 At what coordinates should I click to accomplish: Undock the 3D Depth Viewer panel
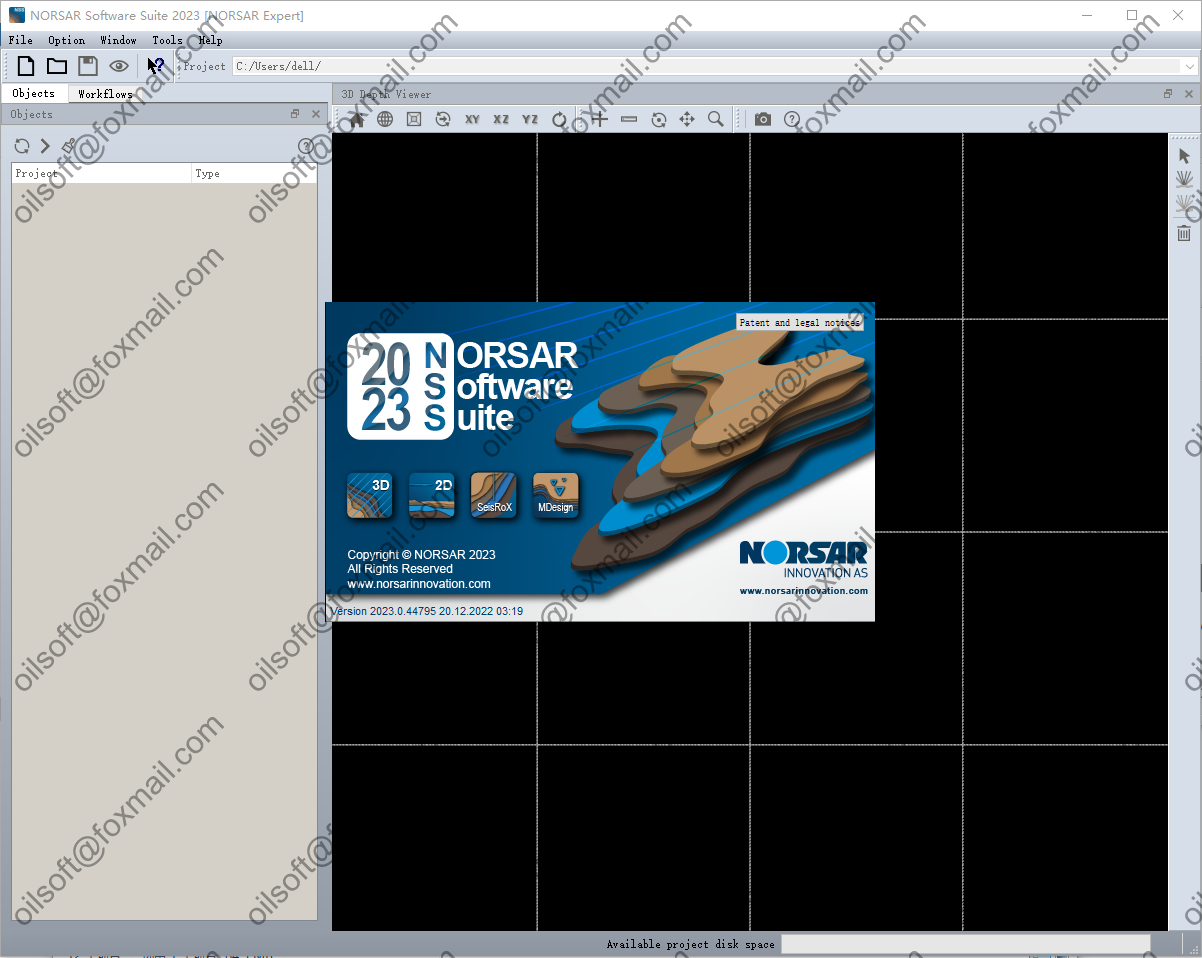click(1168, 94)
